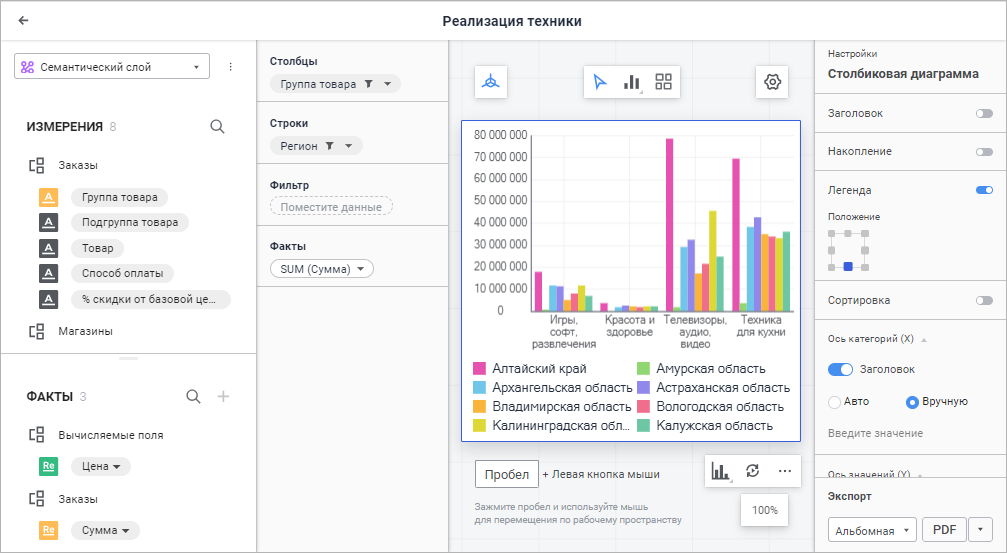Add new fact with plus icon
Viewport: 1007px width, 553px height.
[x=224, y=397]
